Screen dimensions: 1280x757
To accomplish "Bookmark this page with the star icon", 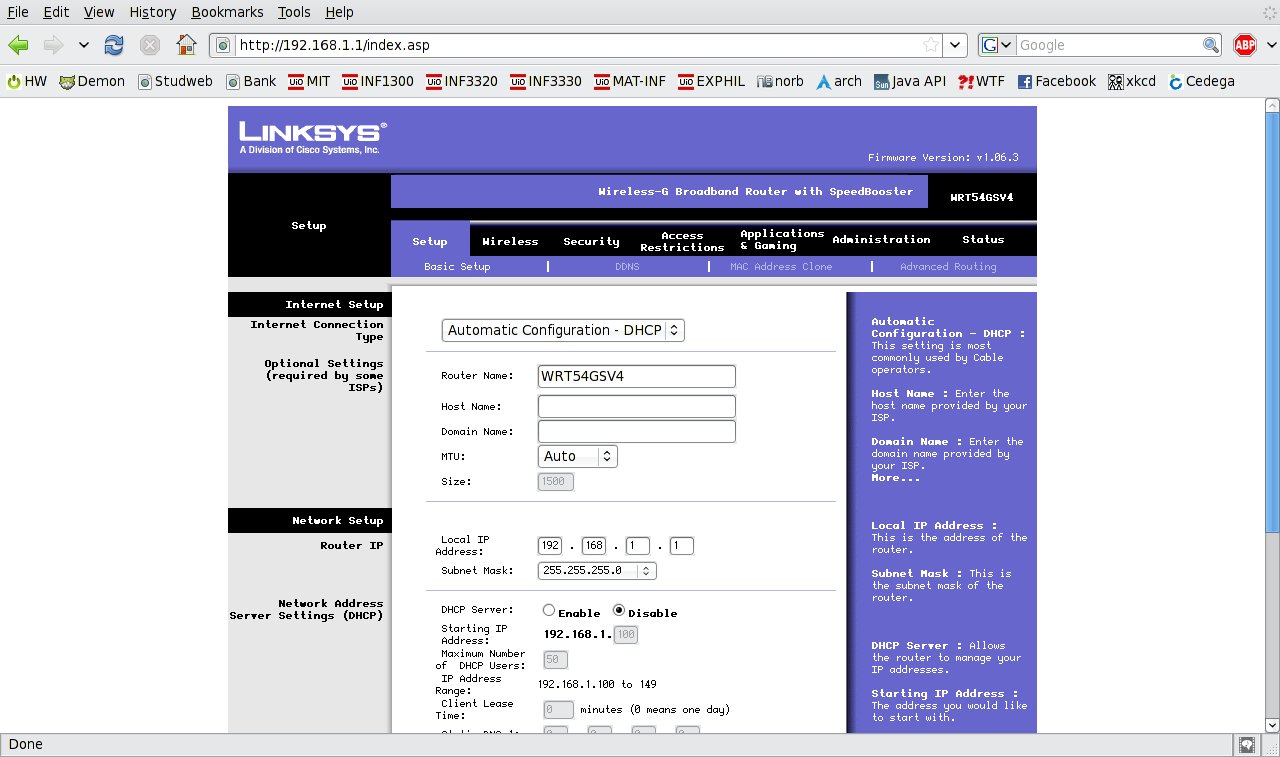I will (x=931, y=45).
